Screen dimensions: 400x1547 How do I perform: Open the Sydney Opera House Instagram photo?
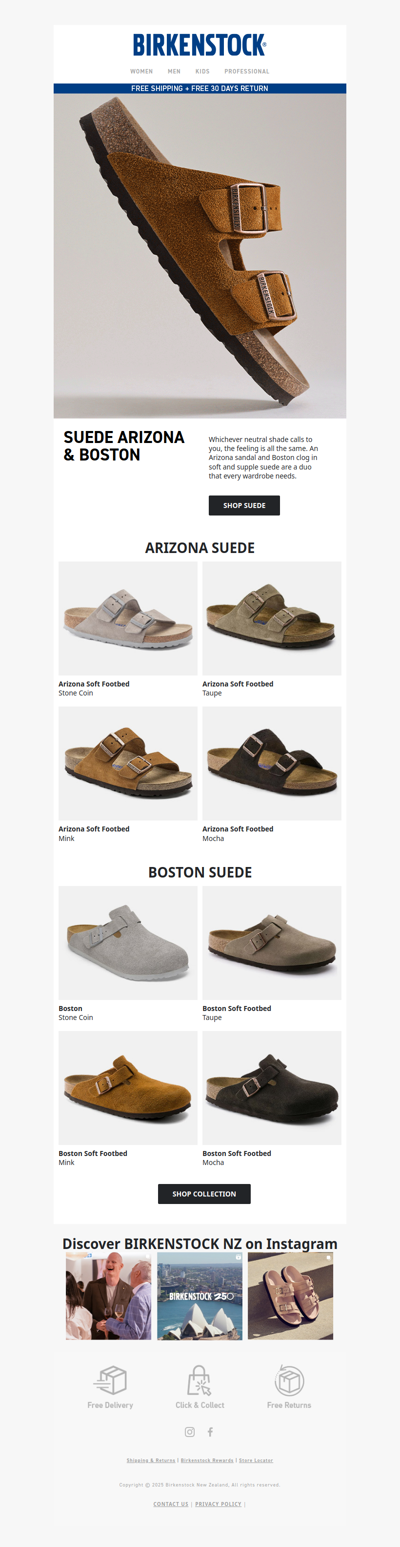(200, 1296)
